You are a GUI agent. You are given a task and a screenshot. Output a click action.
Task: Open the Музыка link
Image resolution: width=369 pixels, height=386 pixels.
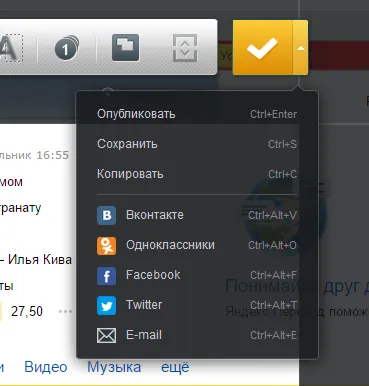[114, 367]
